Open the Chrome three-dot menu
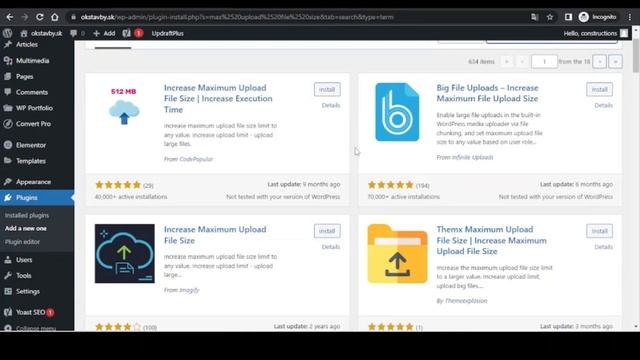The width and height of the screenshot is (640, 360). pyautogui.click(x=630, y=17)
